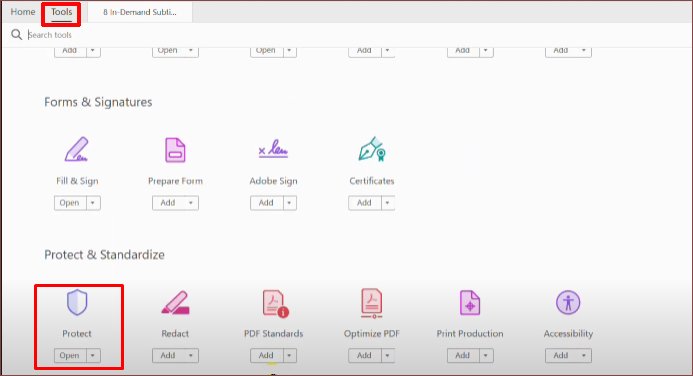
Task: Open the Certificates tool icon
Action: tap(372, 149)
